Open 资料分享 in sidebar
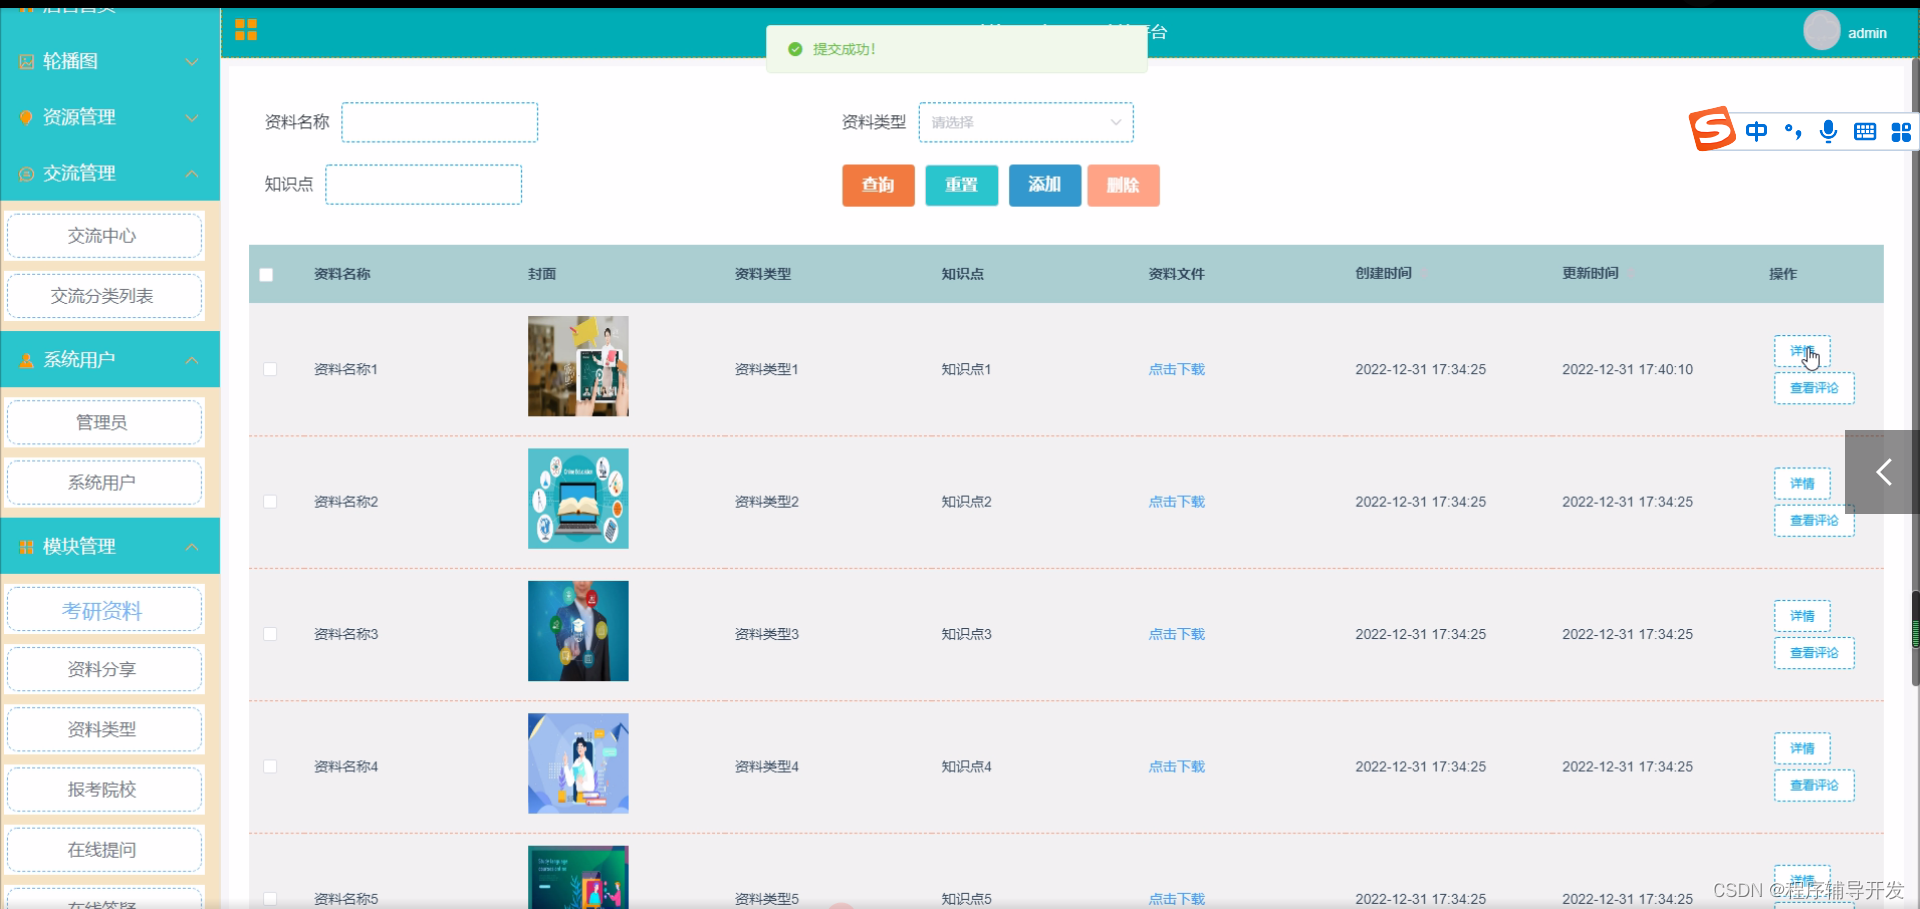Screen dimensions: 1920x909 click(x=104, y=669)
